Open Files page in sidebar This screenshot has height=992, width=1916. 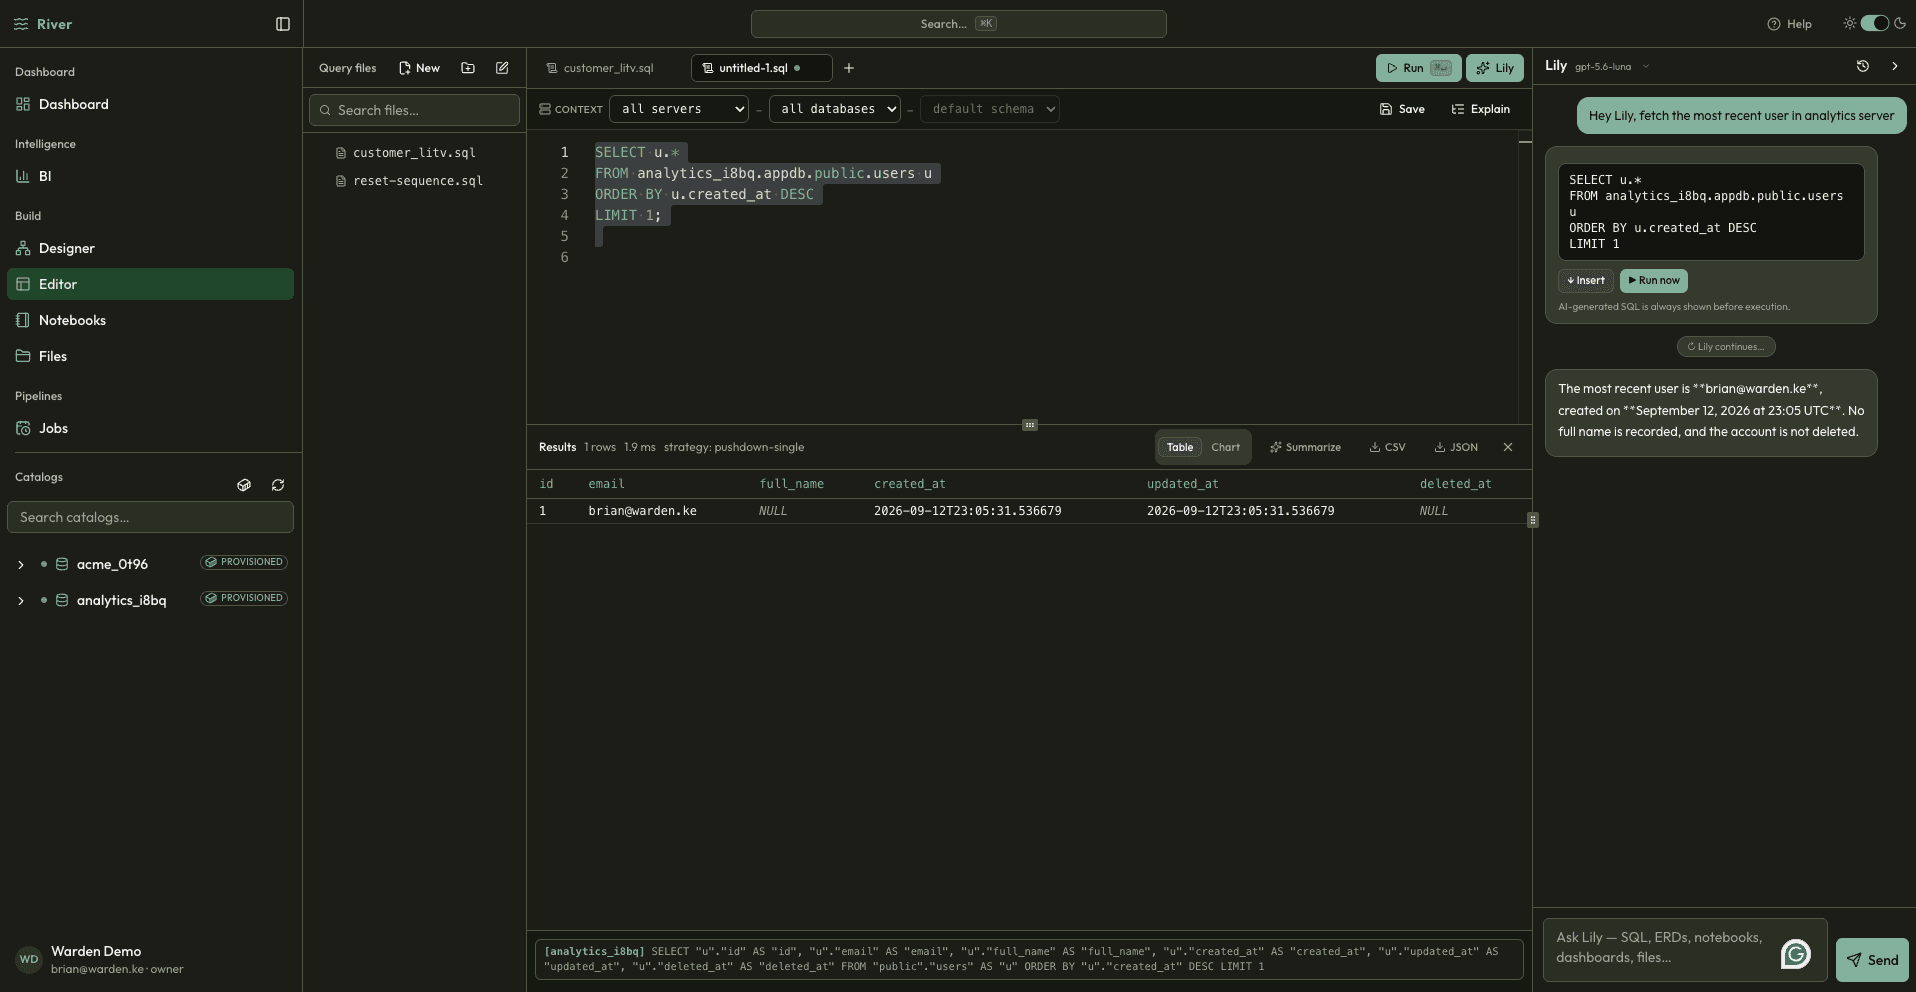coord(150,356)
